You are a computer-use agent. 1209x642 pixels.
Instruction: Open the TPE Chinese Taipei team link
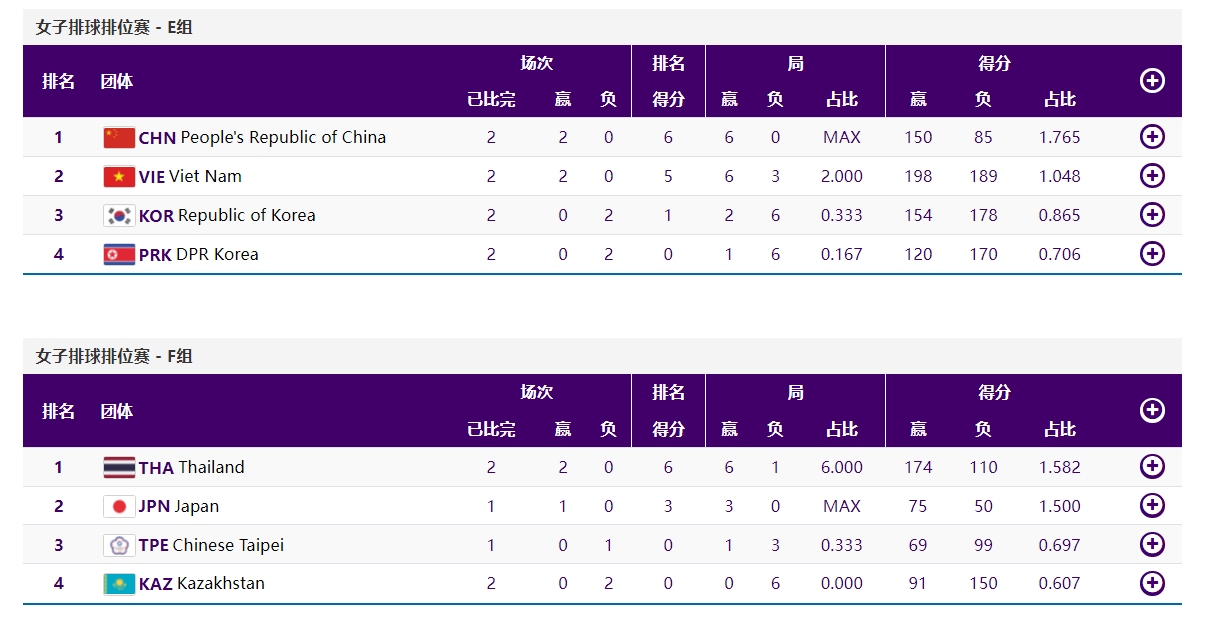211,546
